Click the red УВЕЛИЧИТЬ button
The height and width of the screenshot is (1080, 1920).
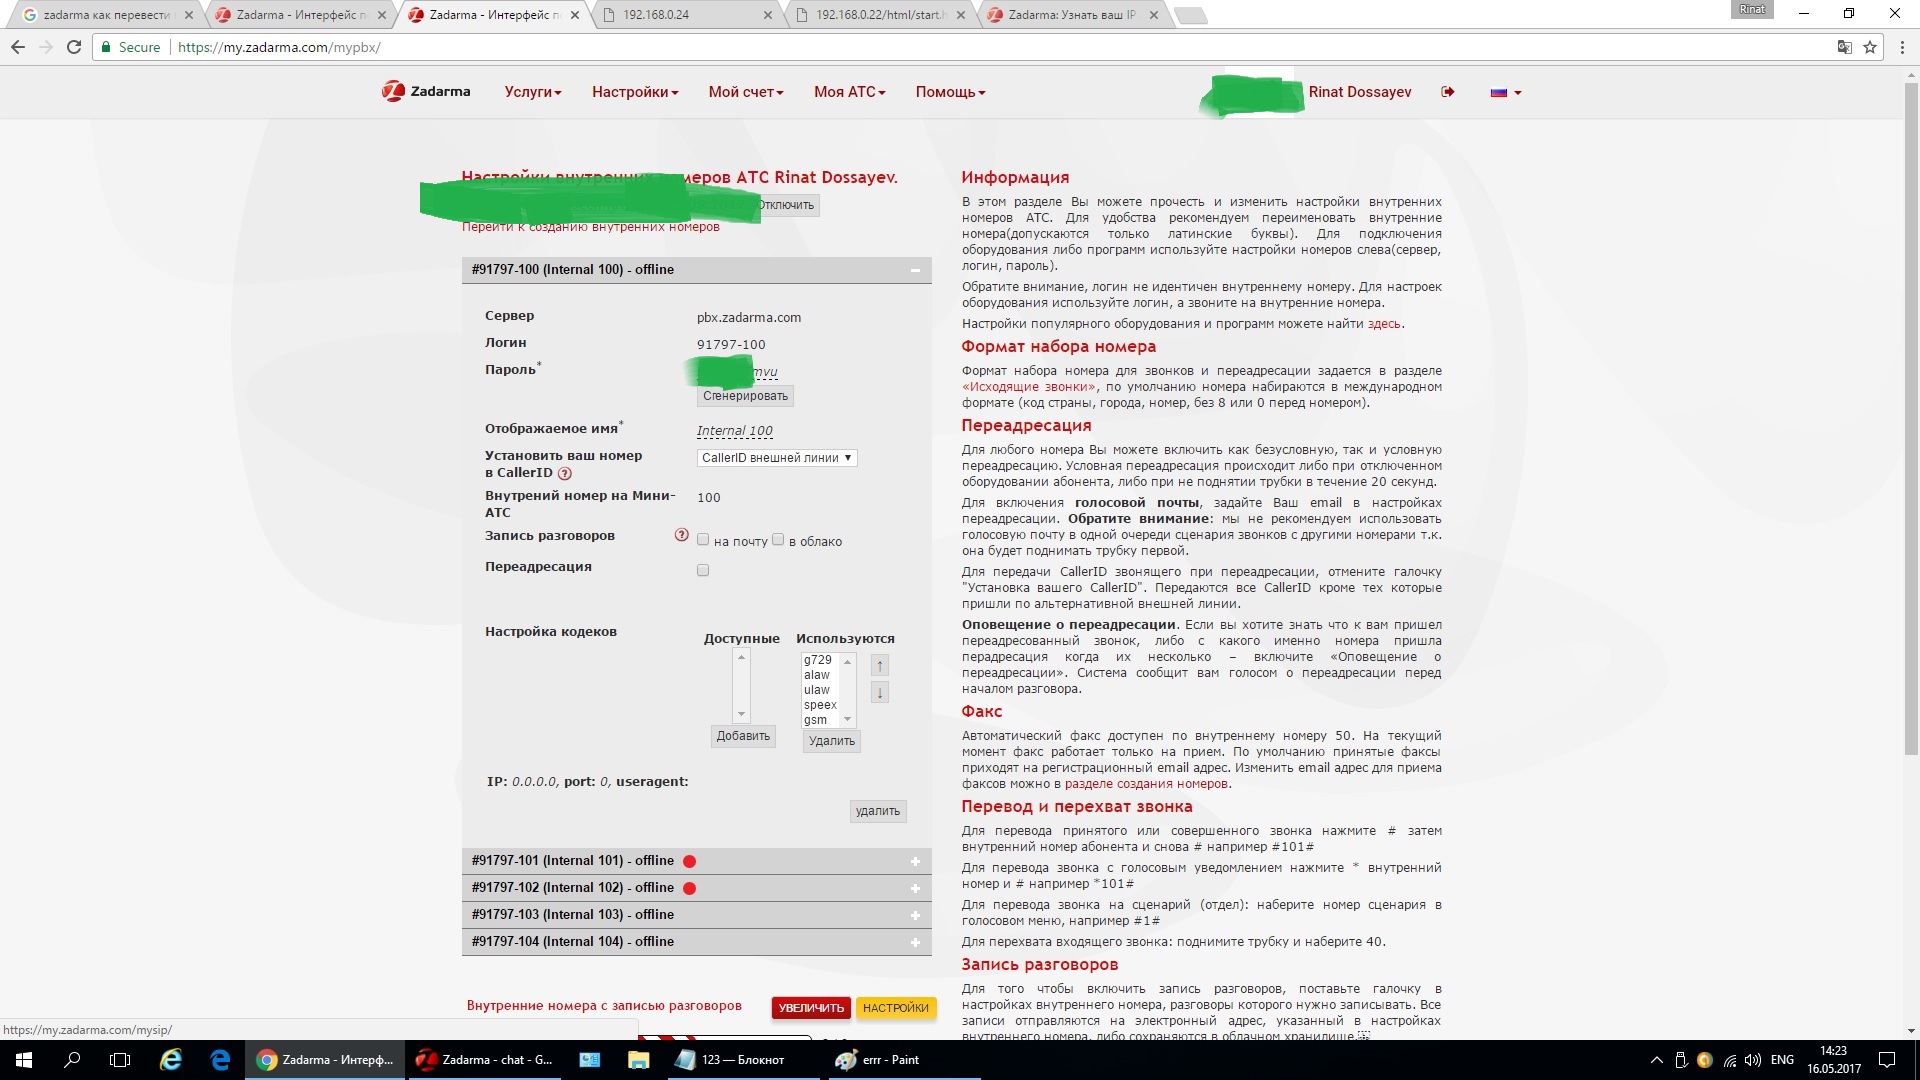[x=810, y=1008]
